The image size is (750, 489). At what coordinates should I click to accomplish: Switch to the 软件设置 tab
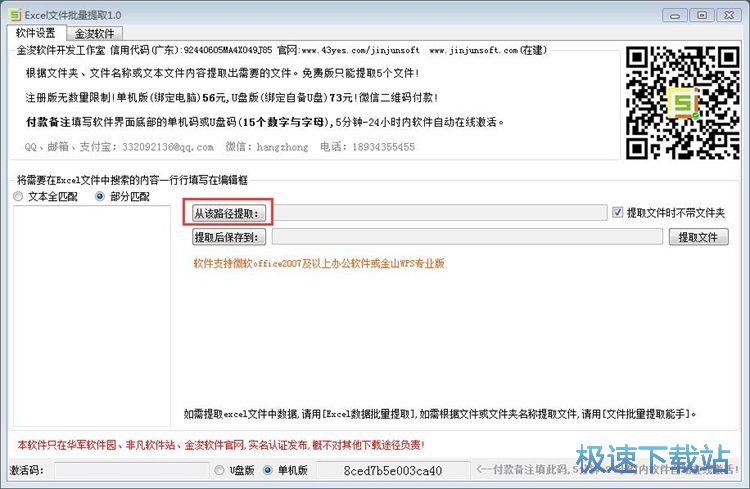click(36, 33)
